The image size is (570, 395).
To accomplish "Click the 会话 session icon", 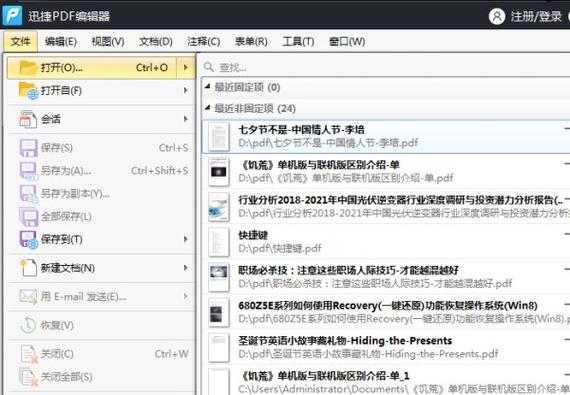I will pyautogui.click(x=28, y=119).
